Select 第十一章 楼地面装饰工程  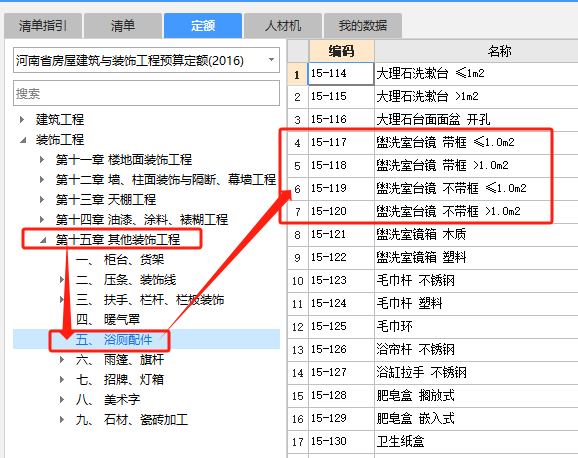124,160
